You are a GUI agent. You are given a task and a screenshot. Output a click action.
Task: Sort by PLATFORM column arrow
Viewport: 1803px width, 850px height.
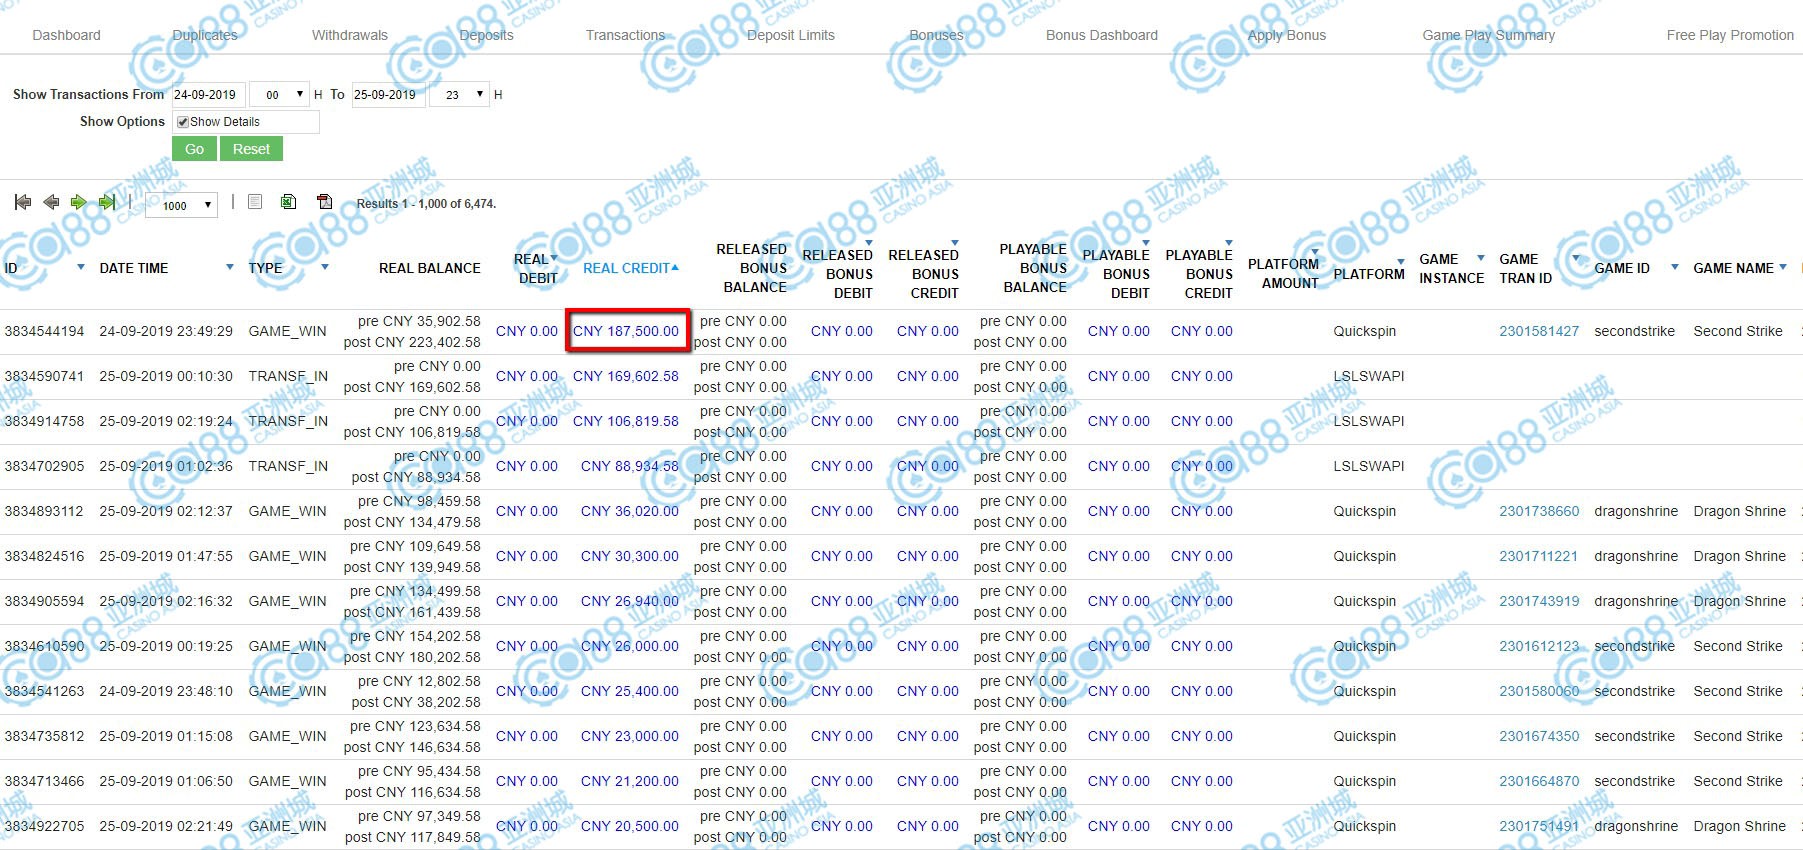[x=1401, y=263]
